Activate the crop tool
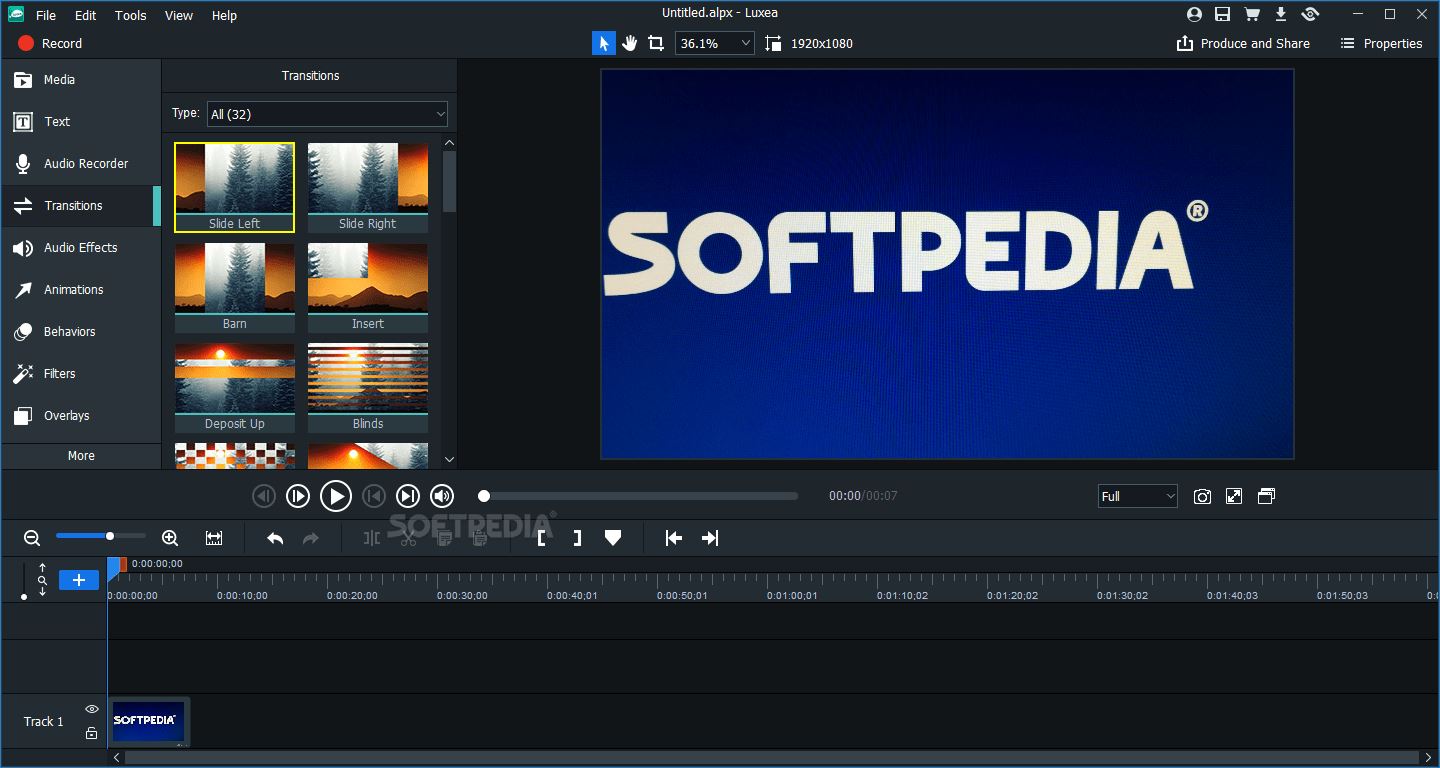 [656, 43]
